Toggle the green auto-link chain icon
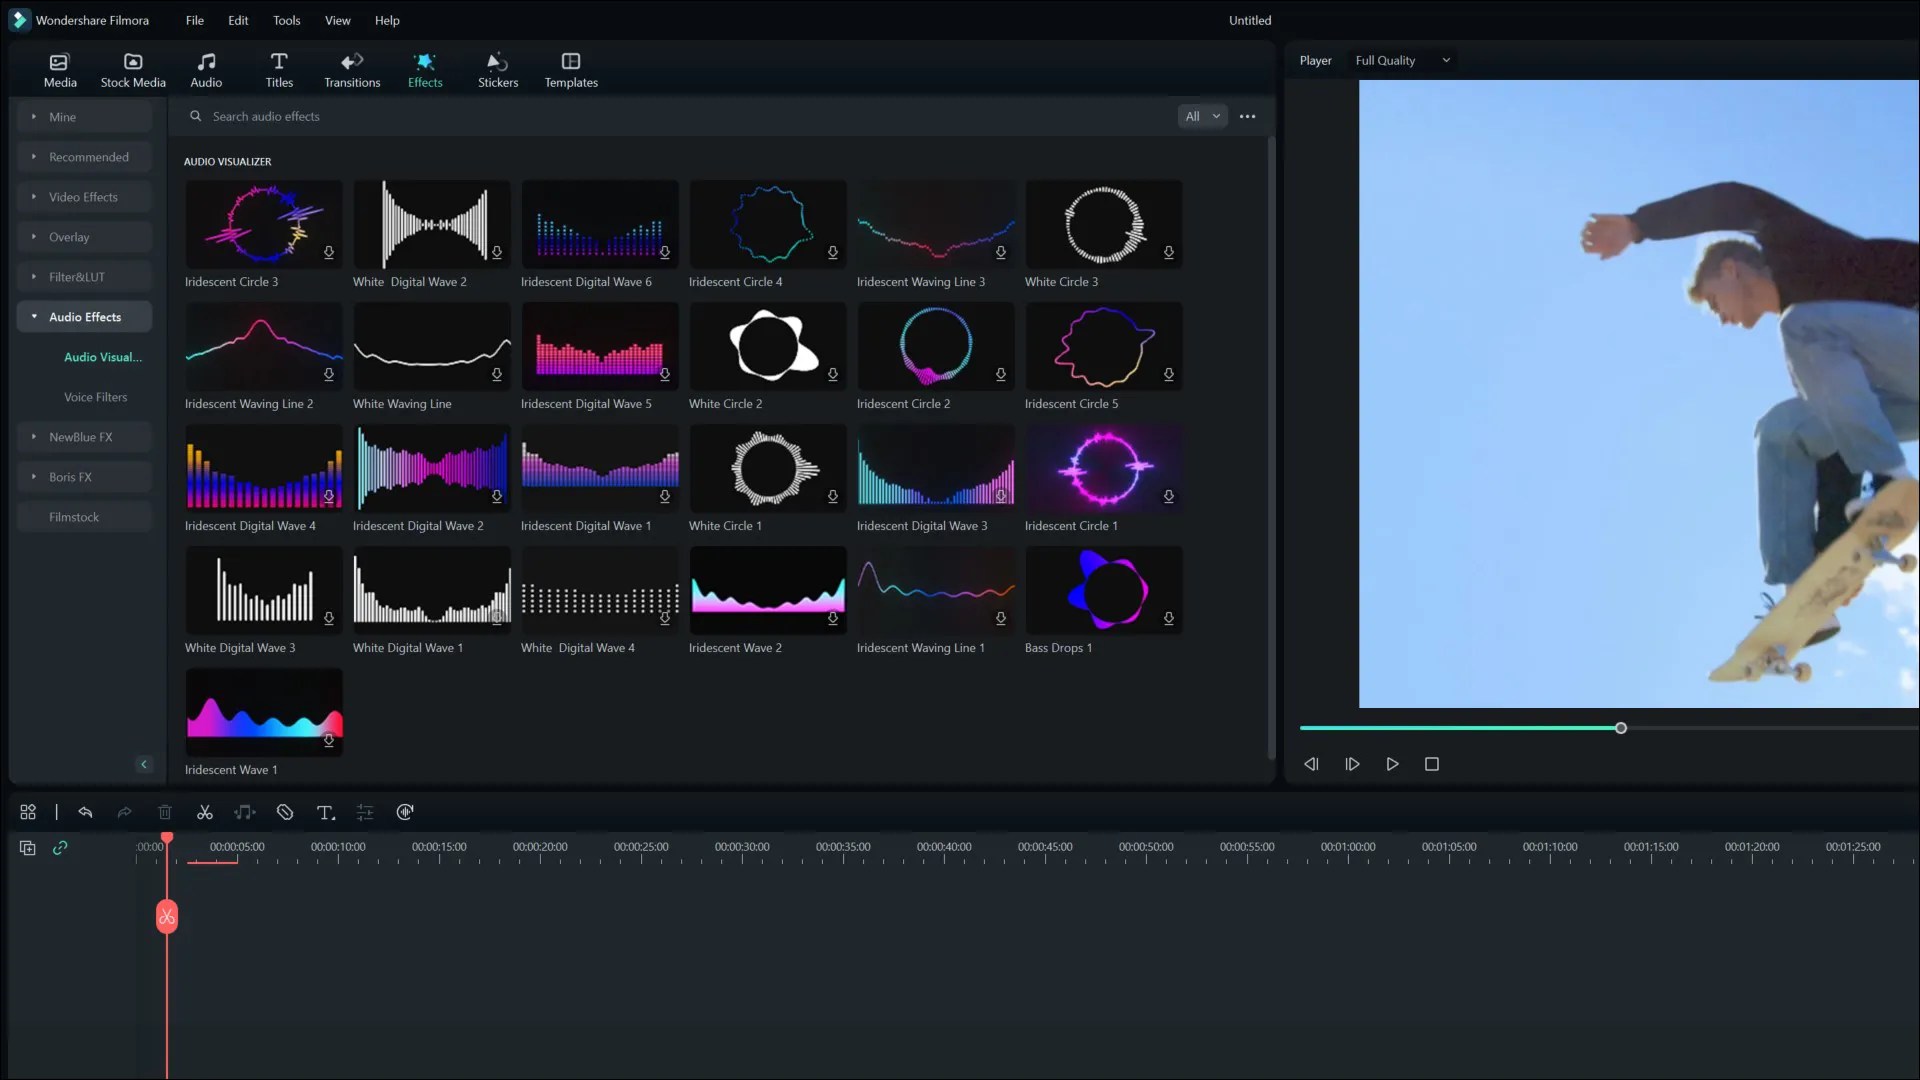The width and height of the screenshot is (1920, 1080). point(60,848)
